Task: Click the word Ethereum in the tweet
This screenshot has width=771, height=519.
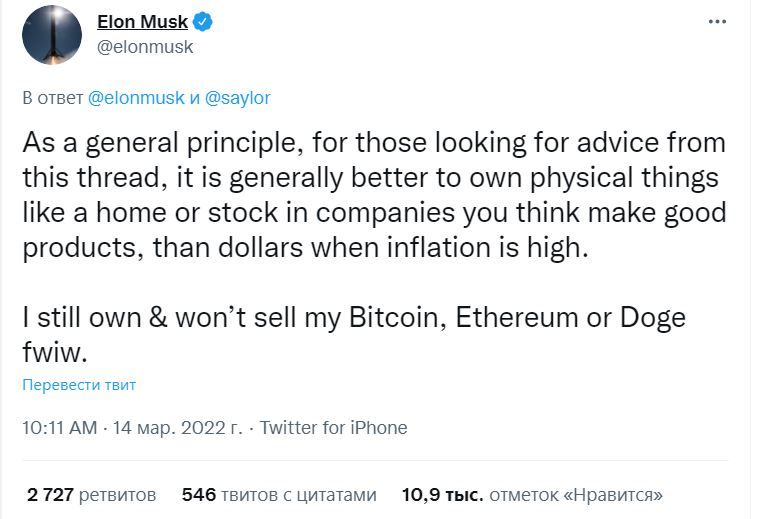Action: [x=516, y=317]
